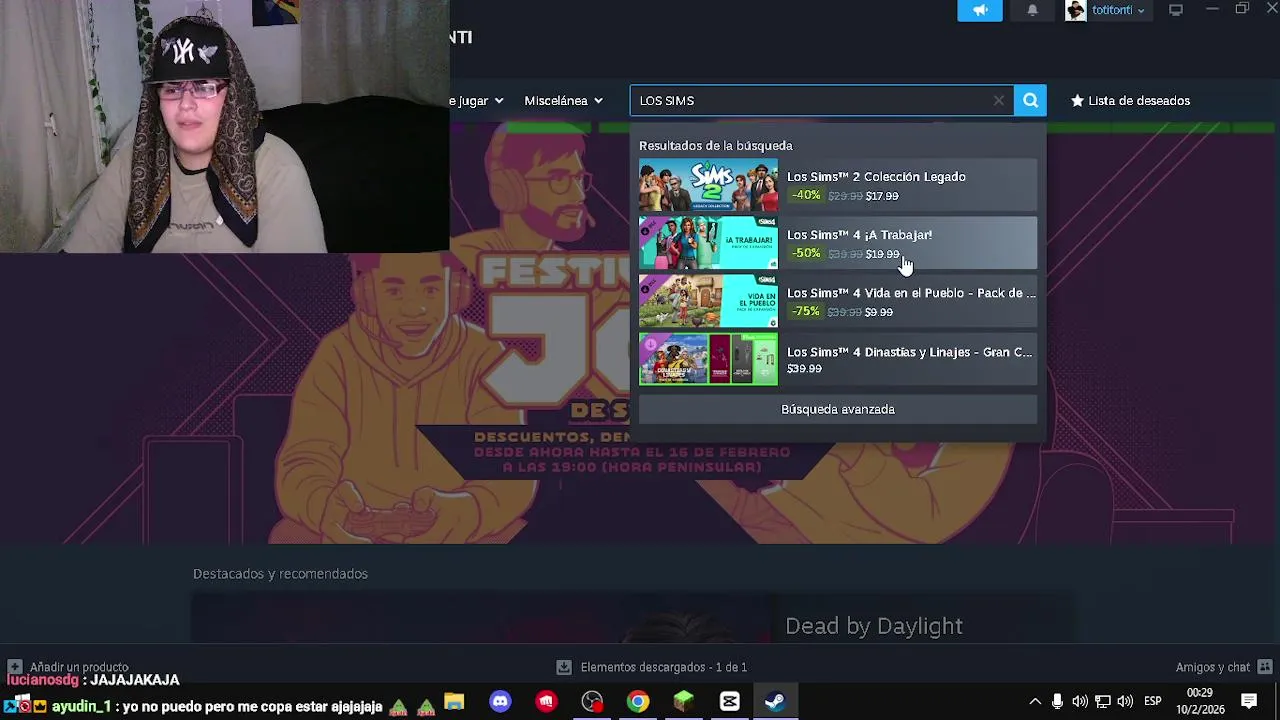Viewport: 1280px width, 720px height.
Task: Expand the Miscelánea menu
Action: pos(563,100)
